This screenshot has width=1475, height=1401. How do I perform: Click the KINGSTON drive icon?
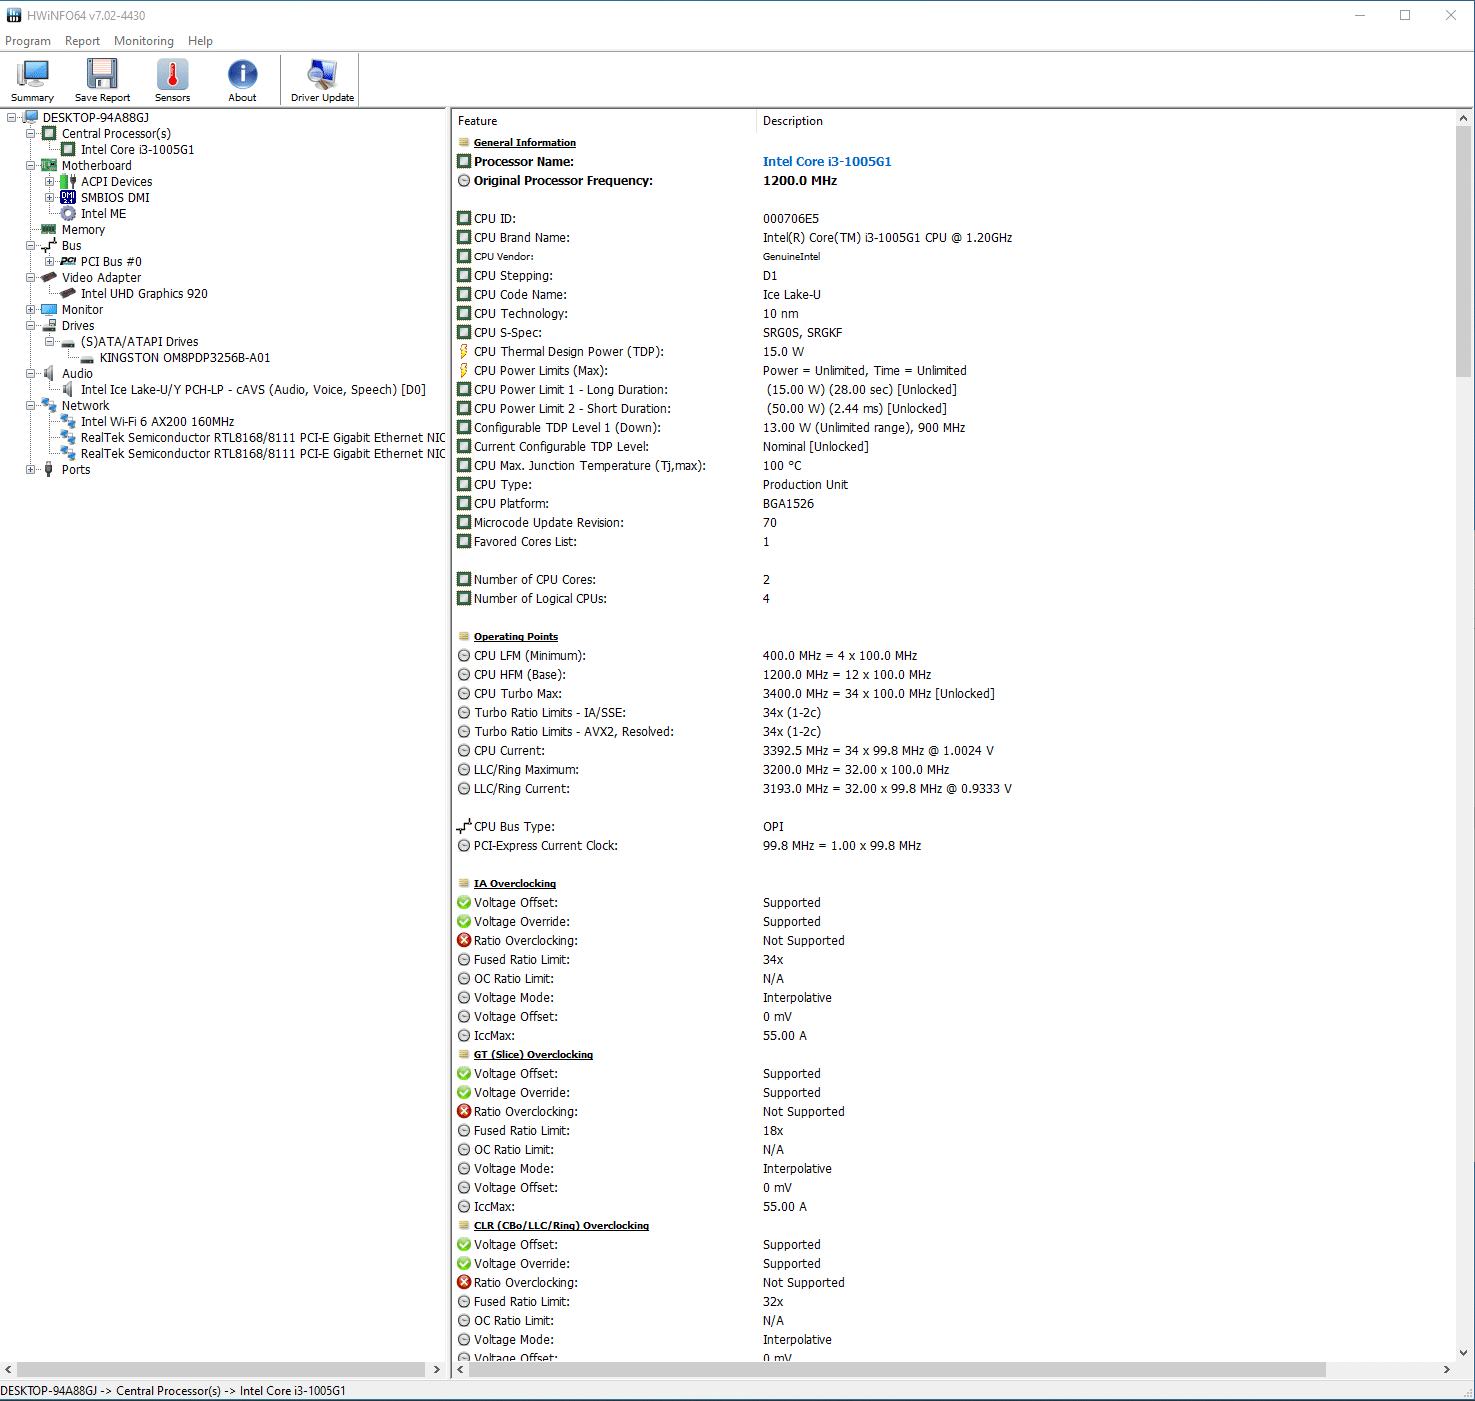87,358
